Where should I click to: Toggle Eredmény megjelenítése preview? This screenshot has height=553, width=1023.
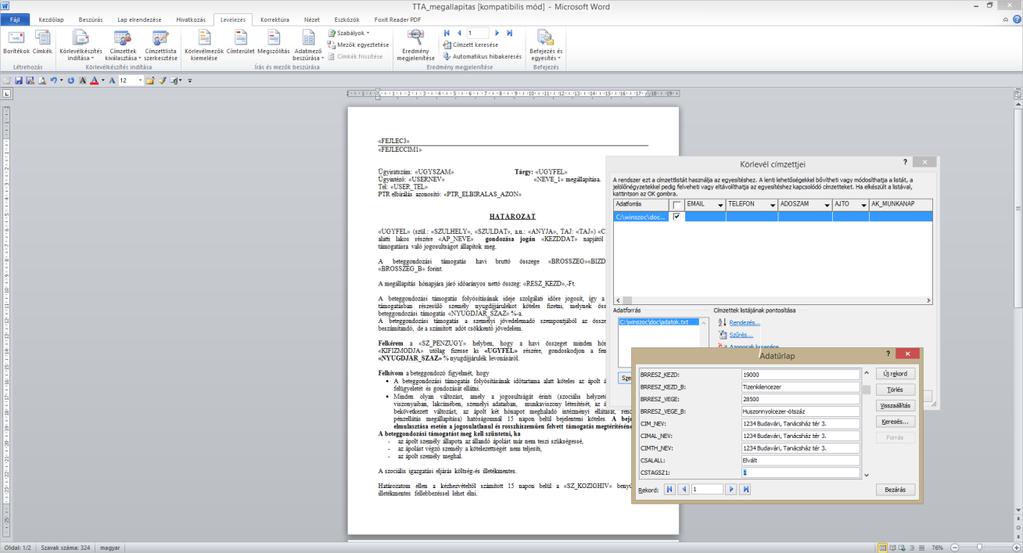[x=416, y=45]
